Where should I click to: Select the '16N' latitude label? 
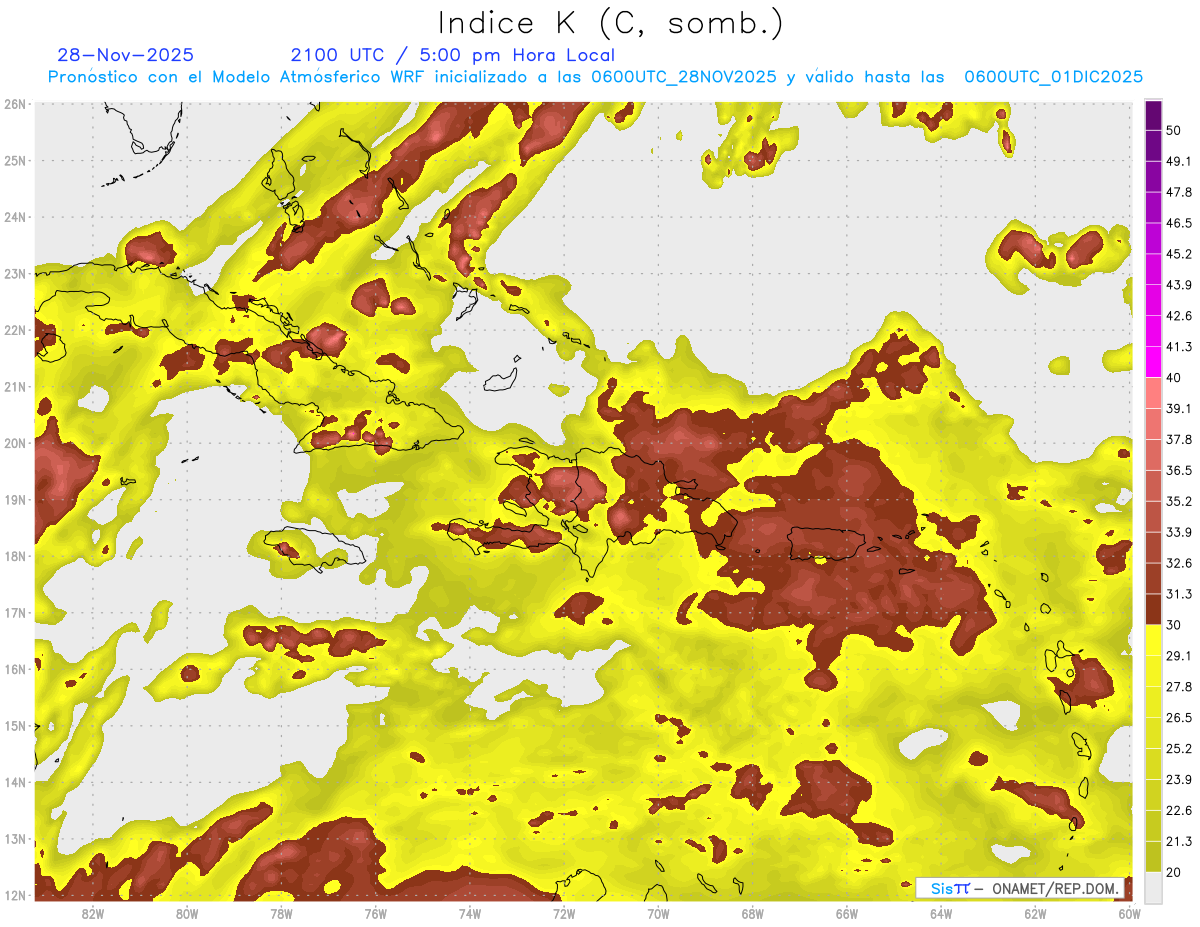[x=15, y=669]
